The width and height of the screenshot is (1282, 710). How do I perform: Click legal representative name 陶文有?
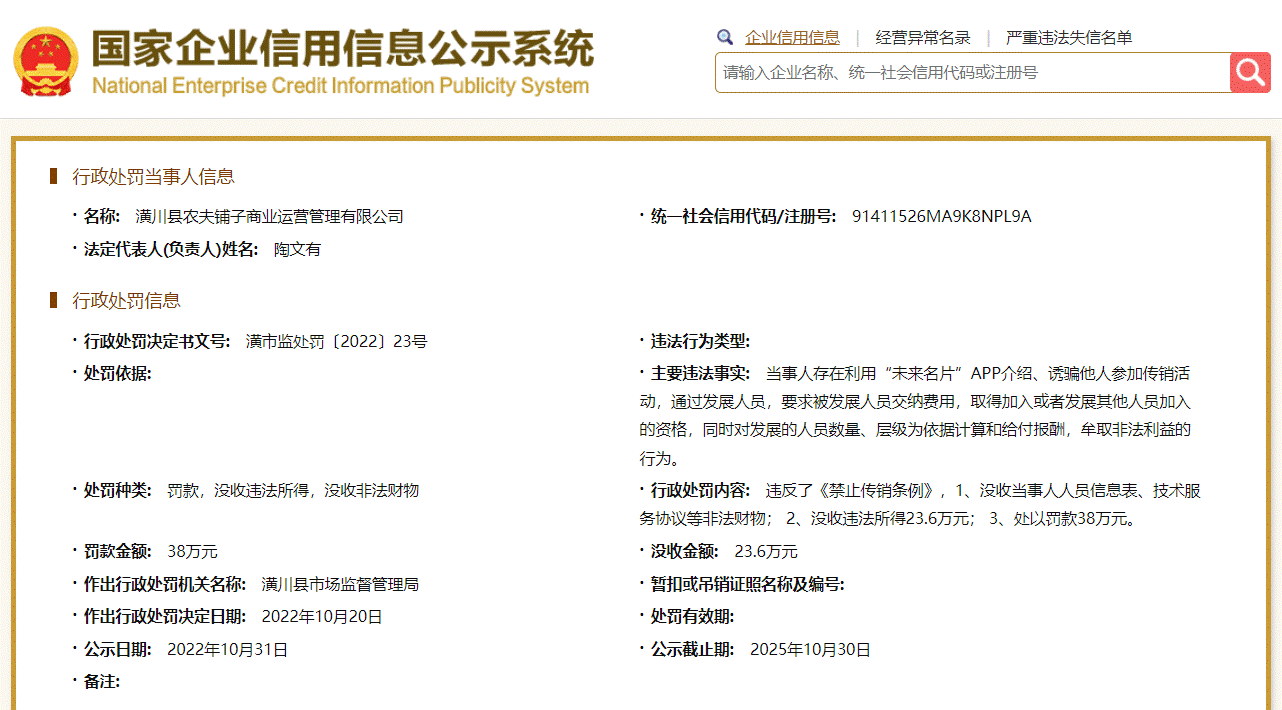(298, 250)
